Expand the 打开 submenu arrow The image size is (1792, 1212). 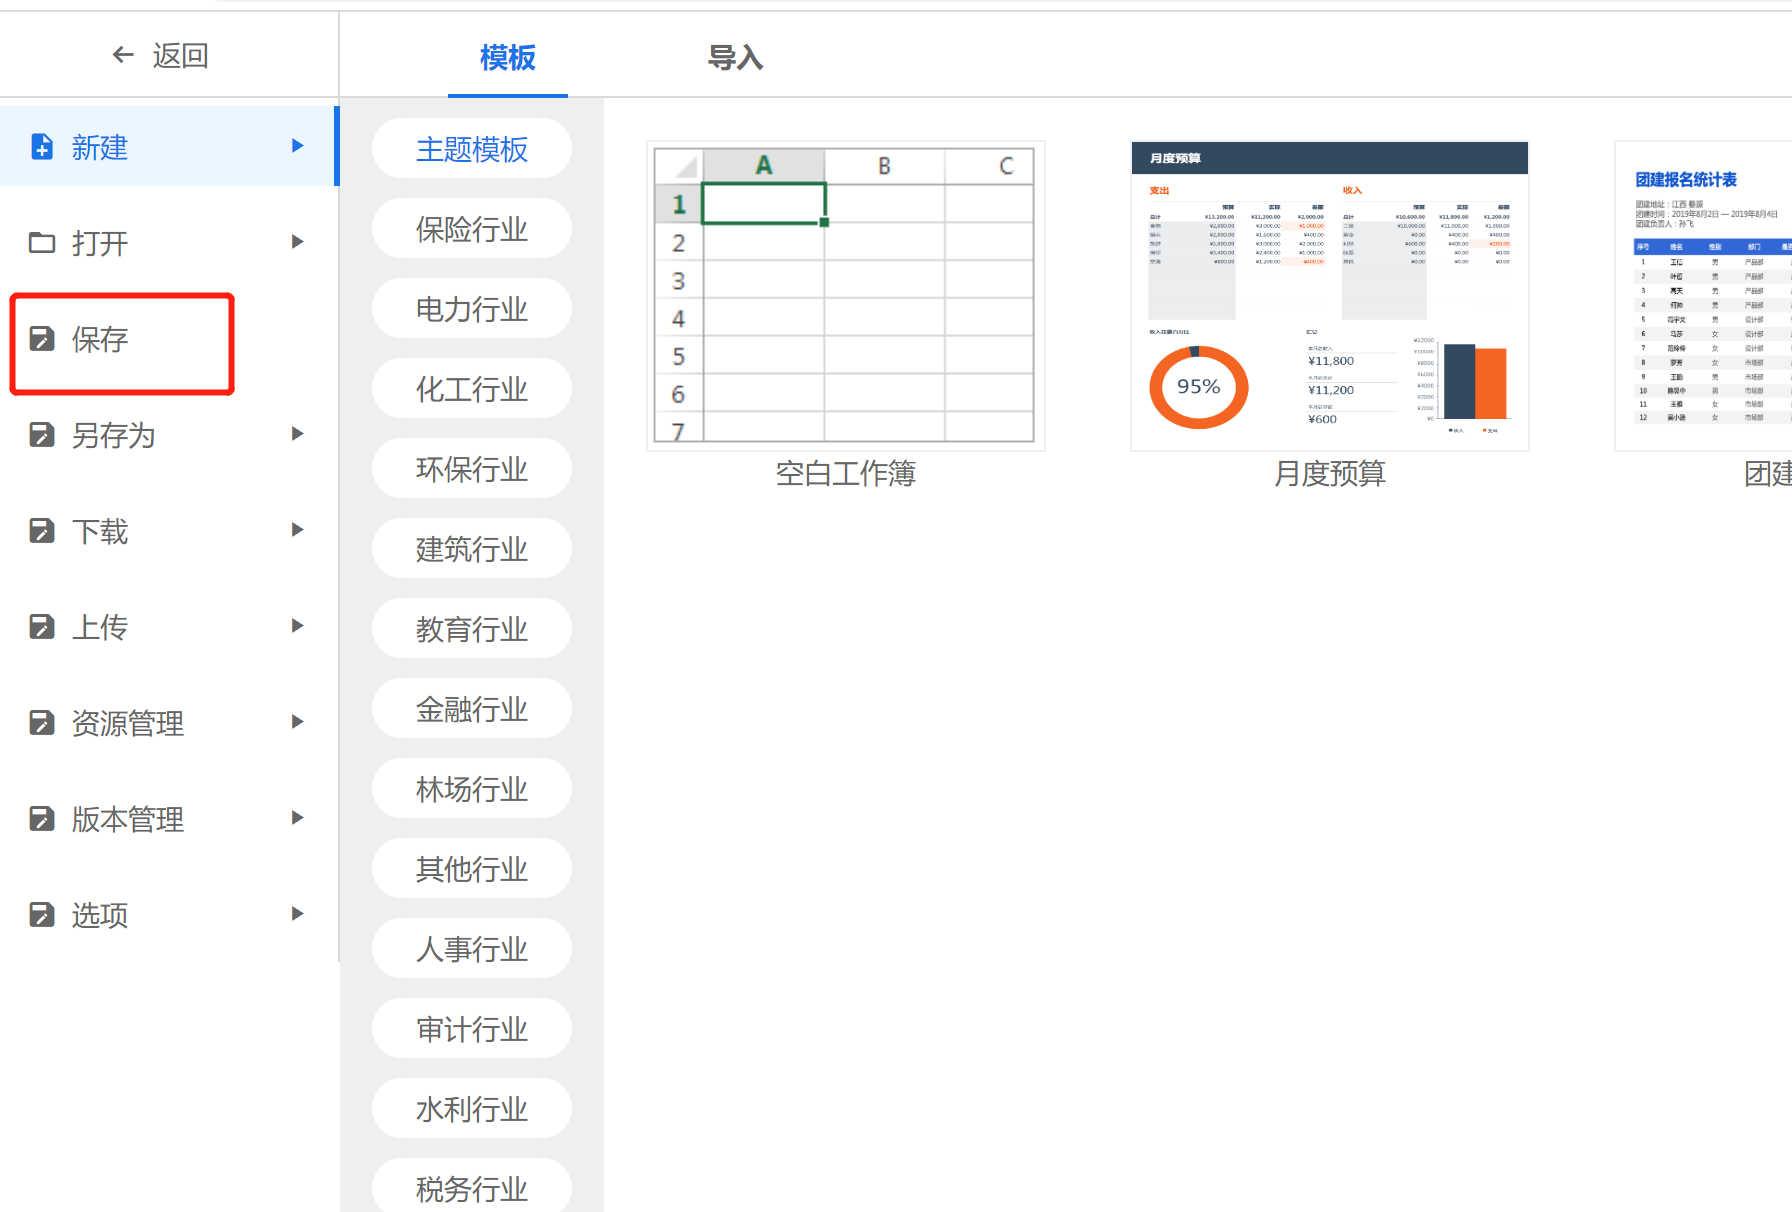297,242
